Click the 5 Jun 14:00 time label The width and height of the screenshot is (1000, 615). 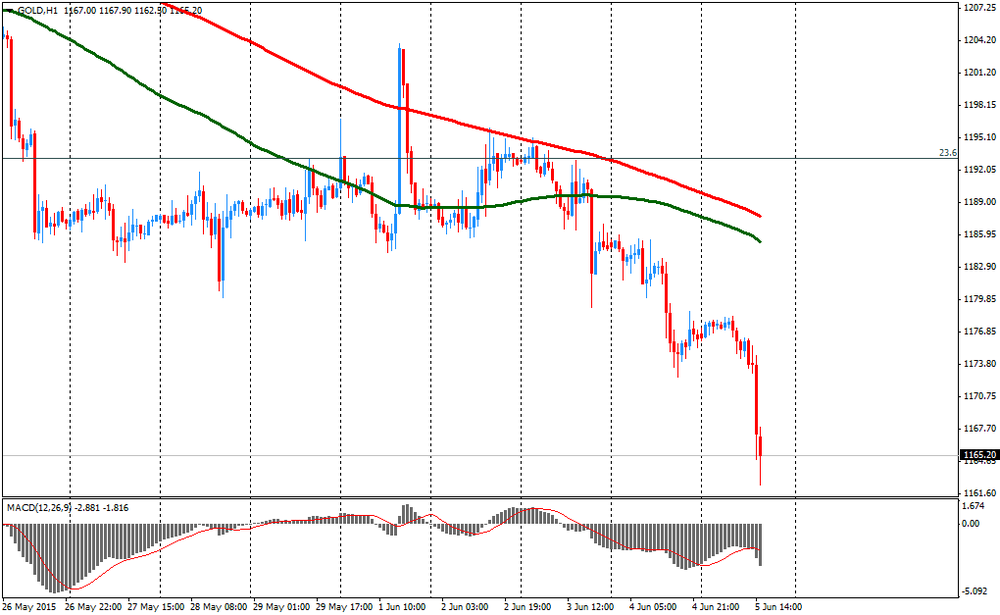(778, 607)
